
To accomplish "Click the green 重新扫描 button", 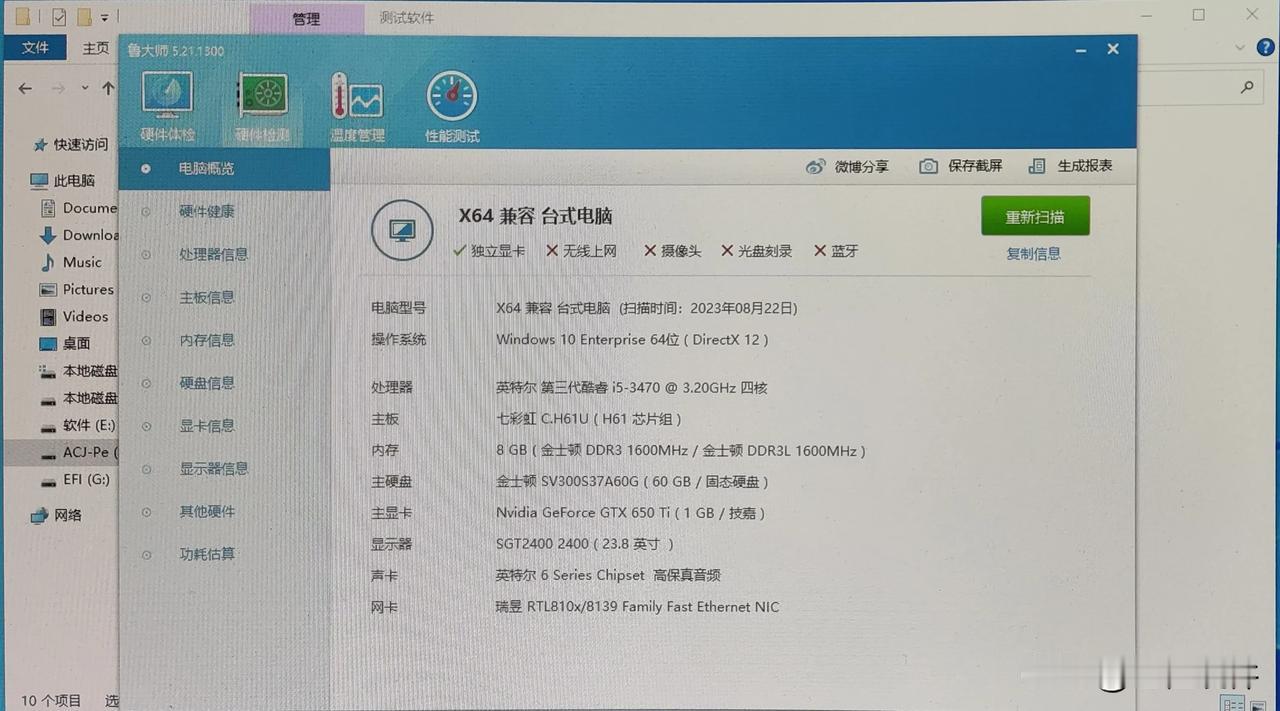I will [x=1035, y=216].
